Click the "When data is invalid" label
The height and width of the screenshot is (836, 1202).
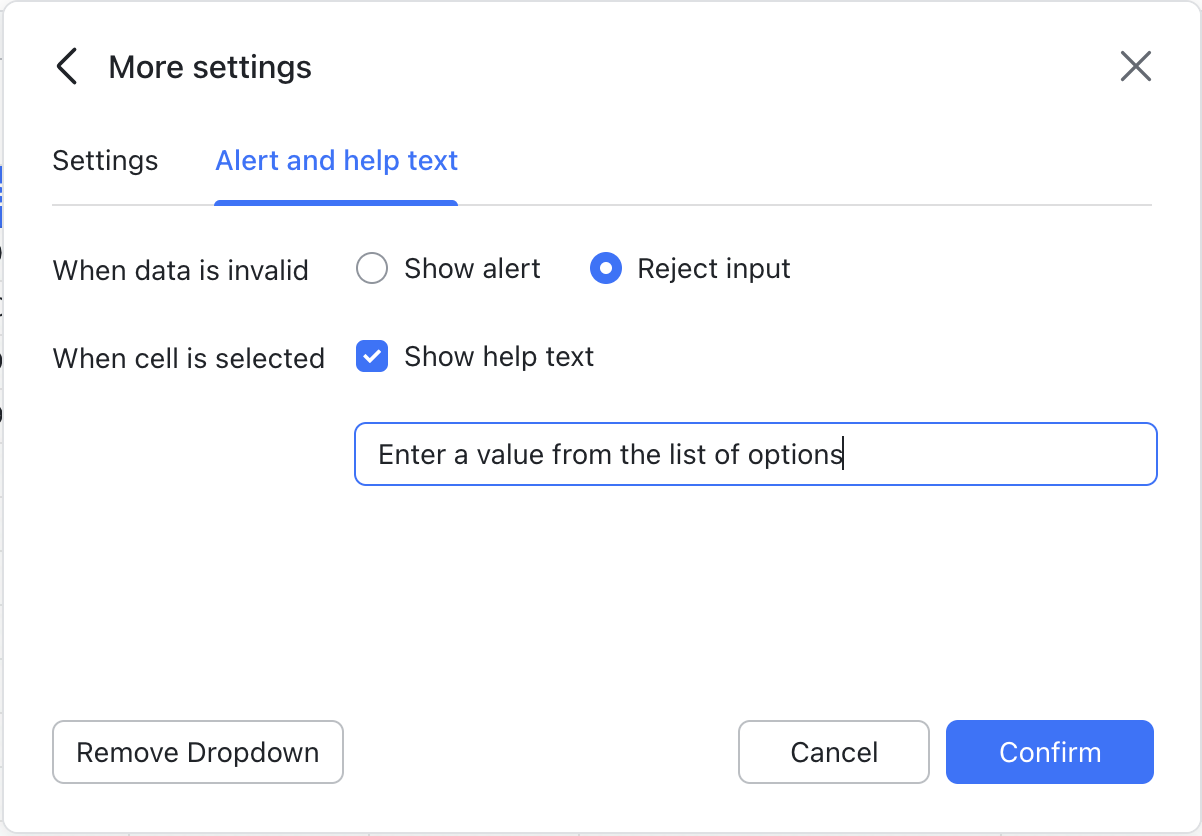[x=180, y=271]
